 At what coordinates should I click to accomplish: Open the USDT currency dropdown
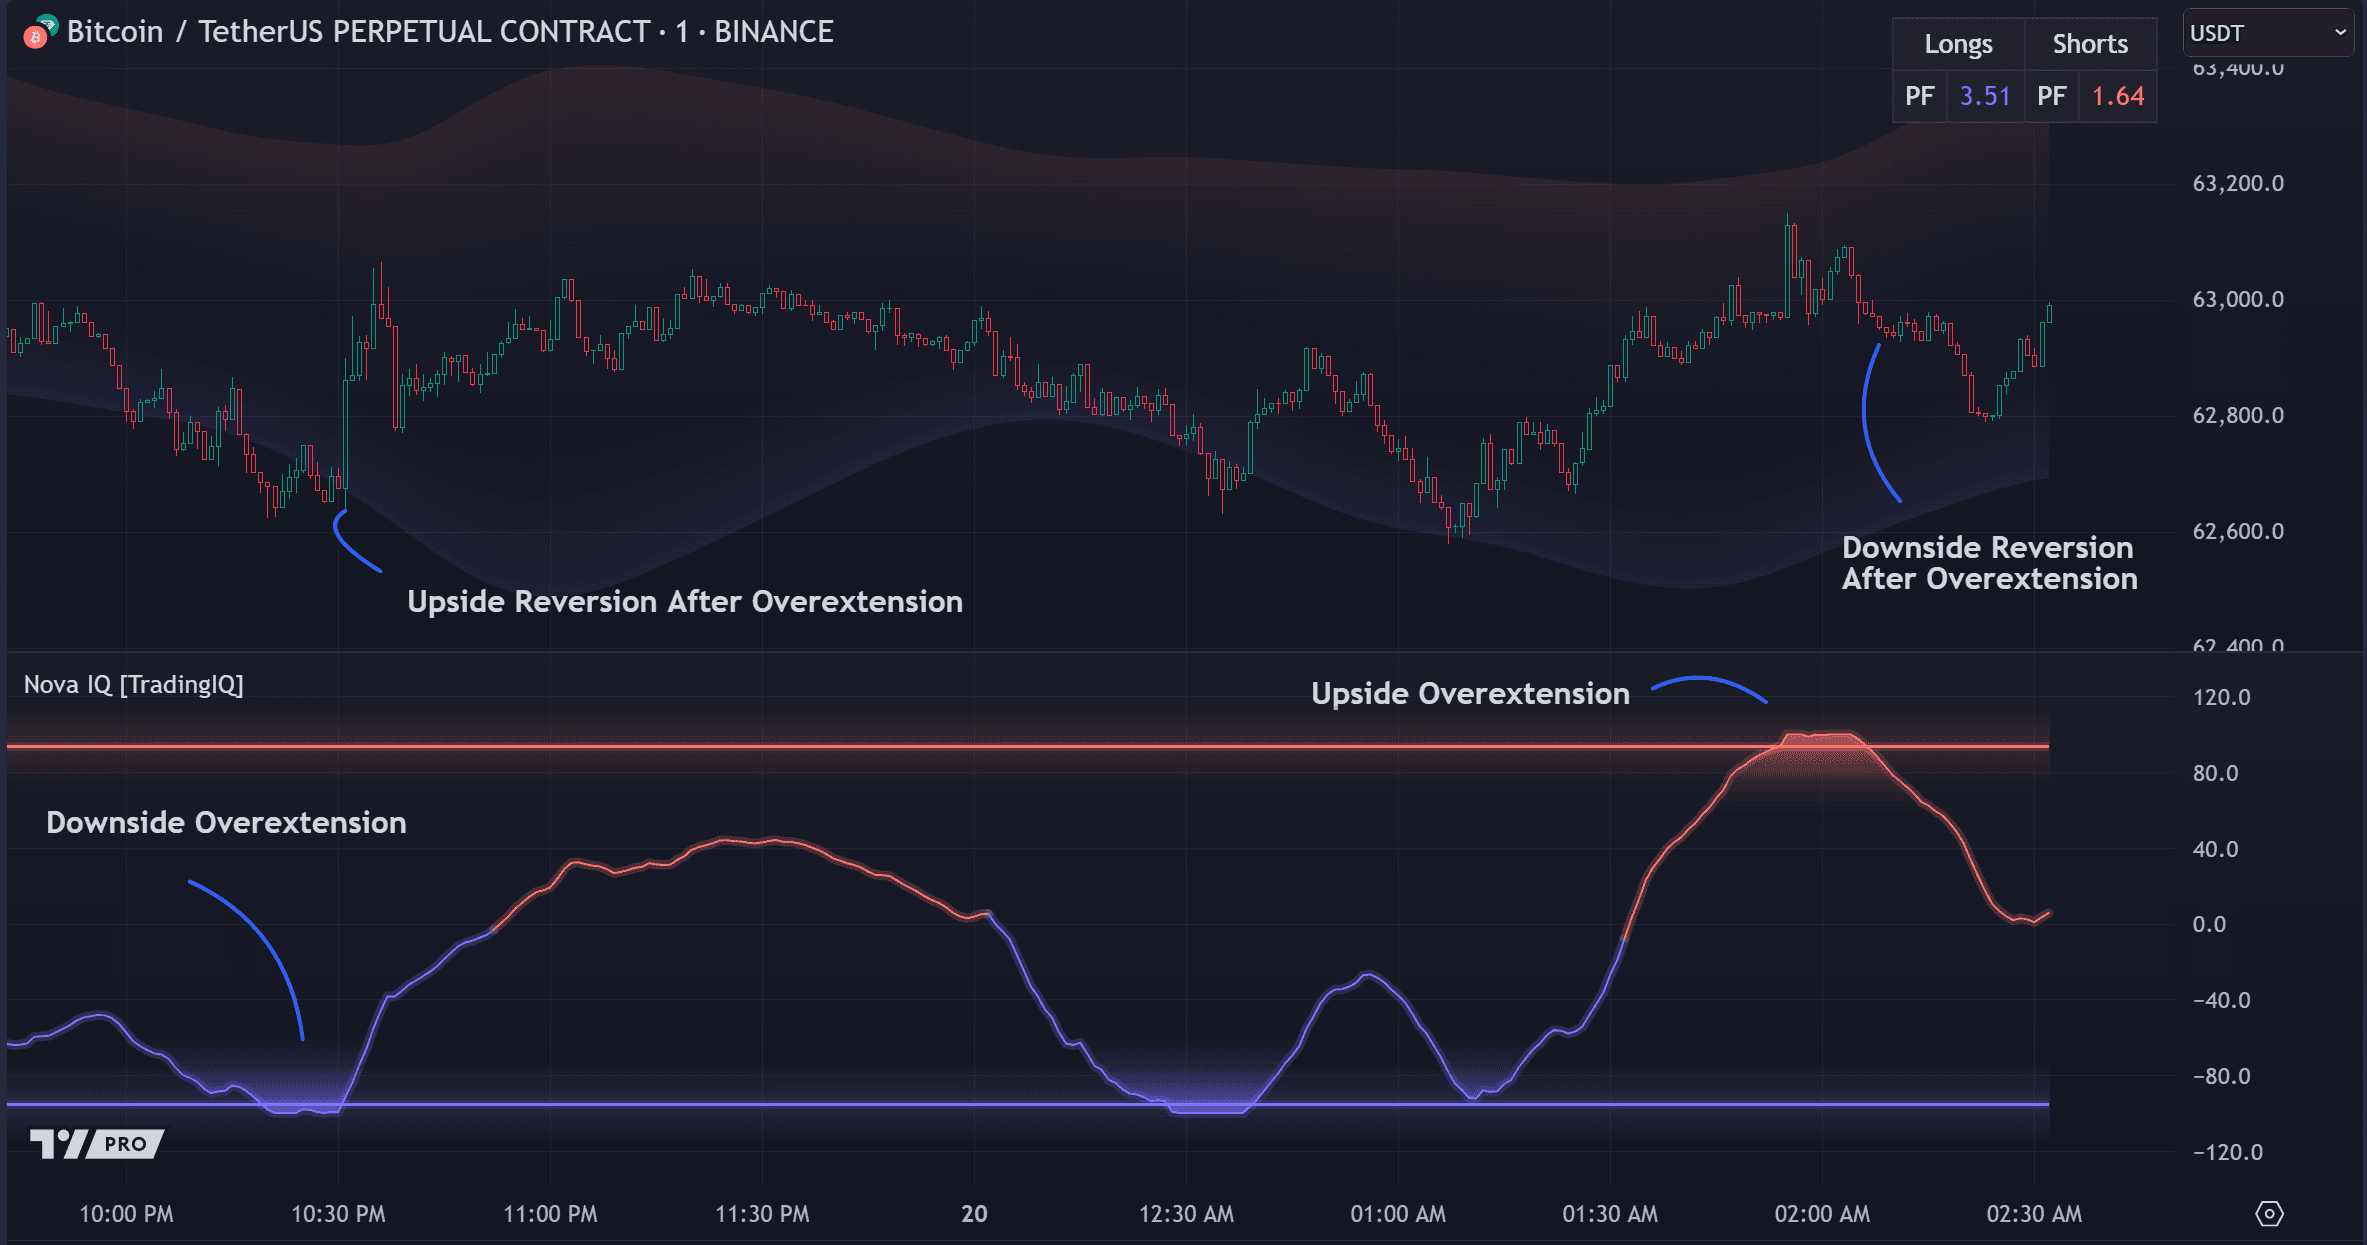coord(2267,33)
